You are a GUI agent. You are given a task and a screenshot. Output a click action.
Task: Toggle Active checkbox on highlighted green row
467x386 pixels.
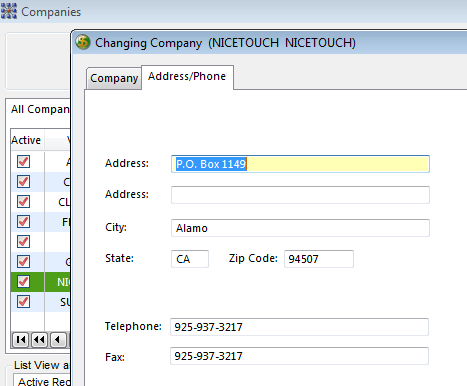(23, 282)
